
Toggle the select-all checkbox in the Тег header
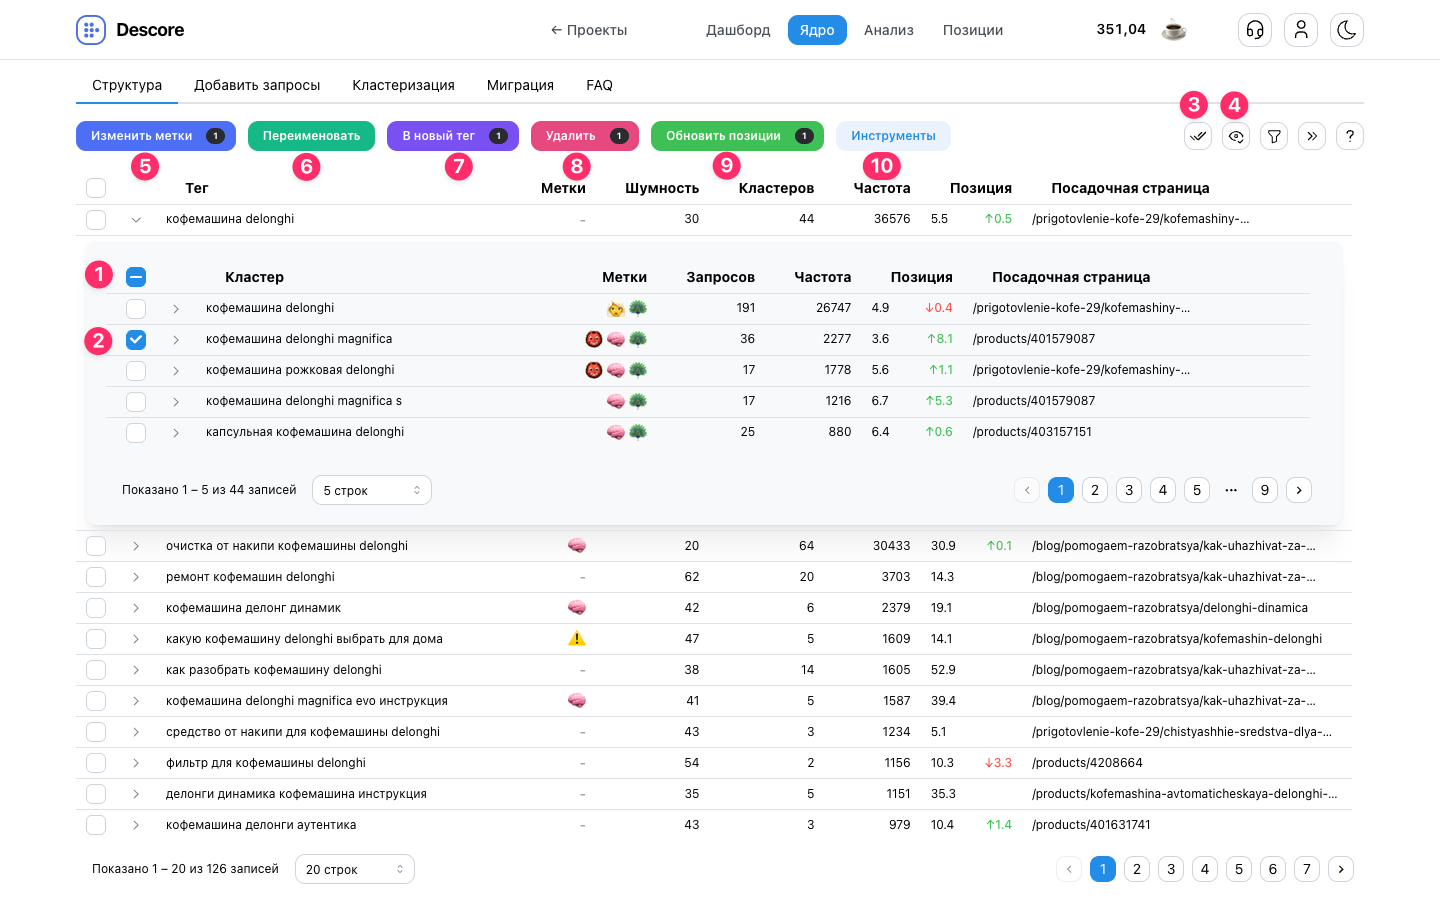96,188
